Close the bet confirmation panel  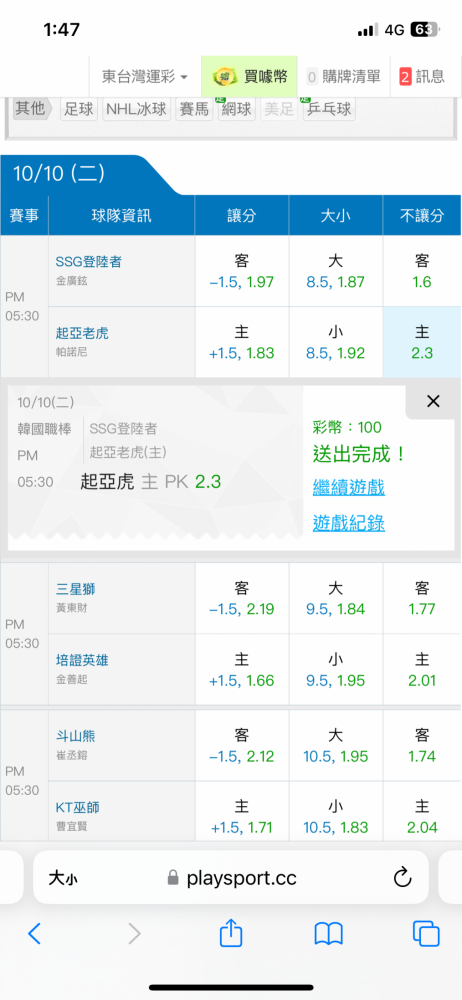click(x=433, y=401)
